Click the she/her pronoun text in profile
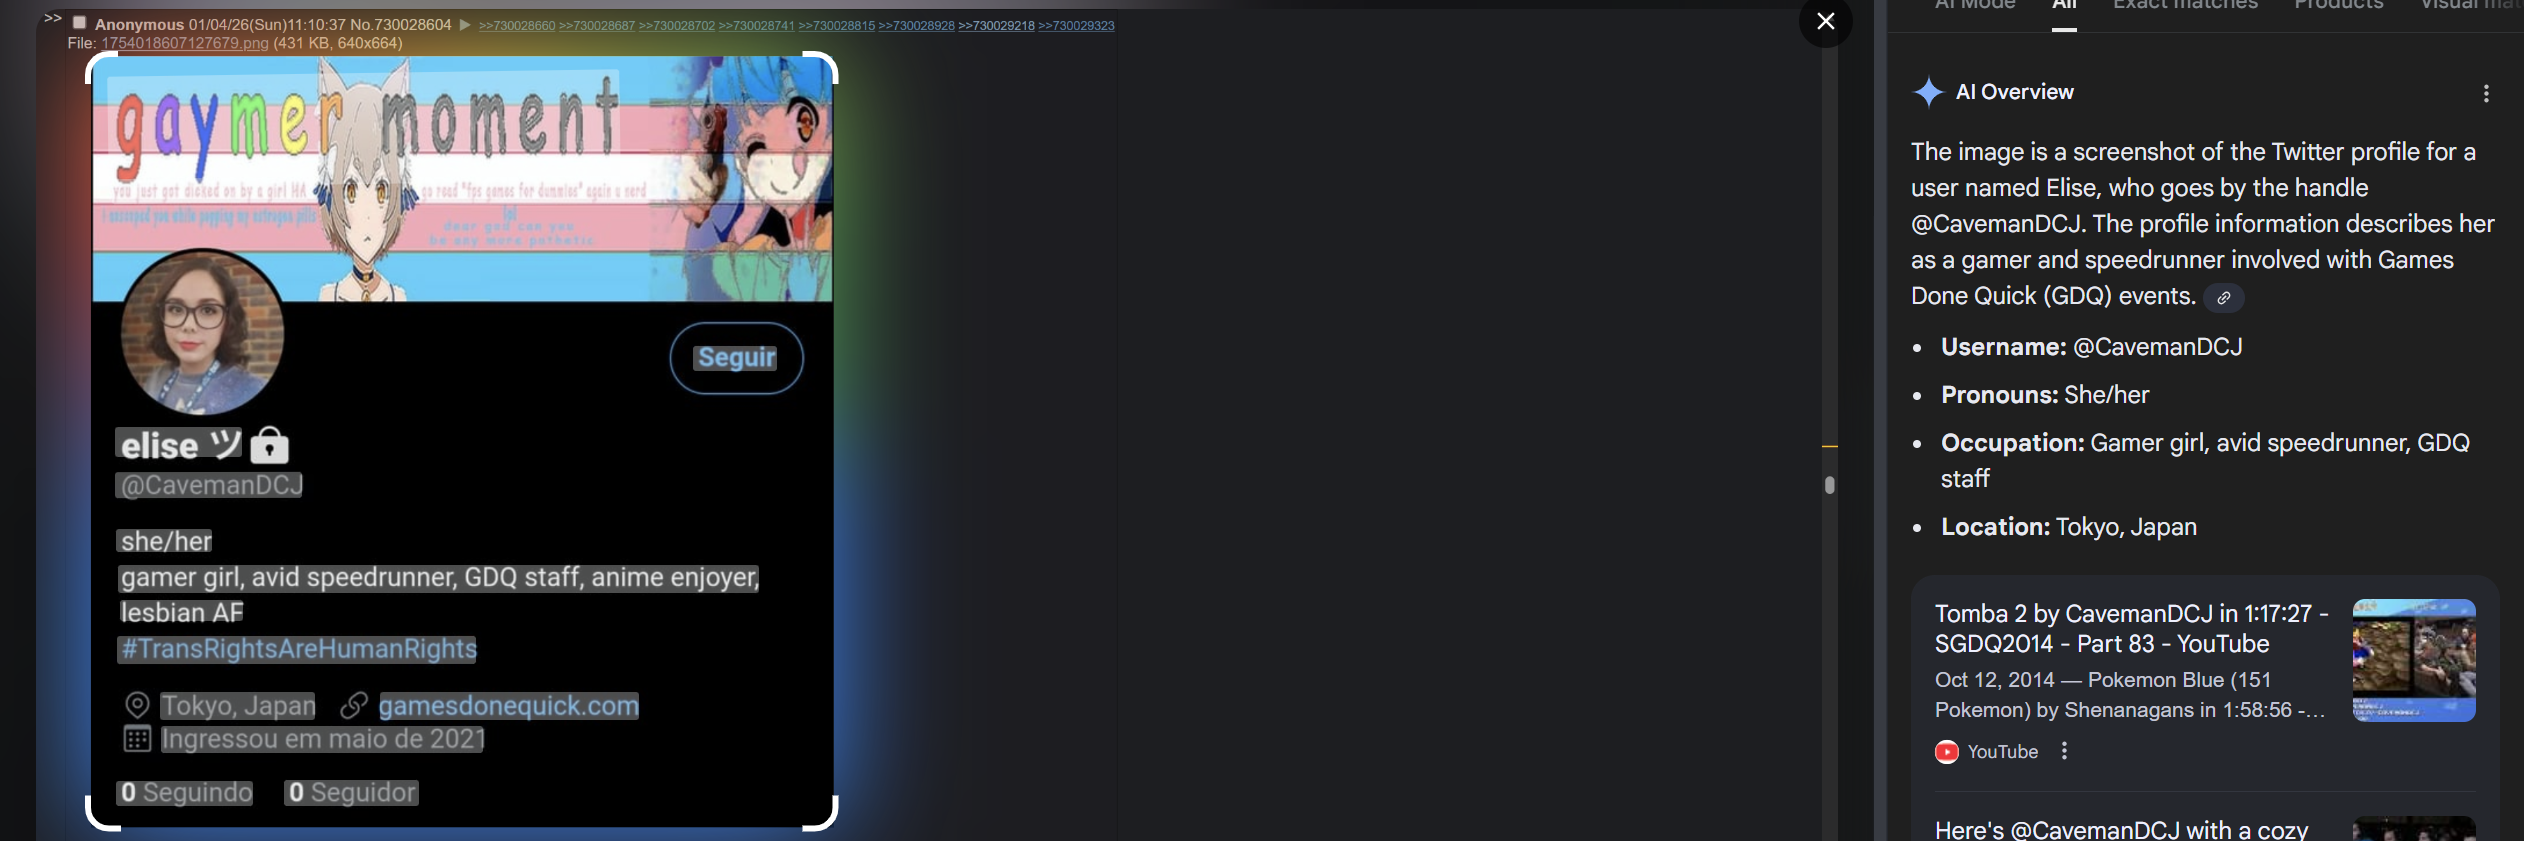 coord(165,541)
